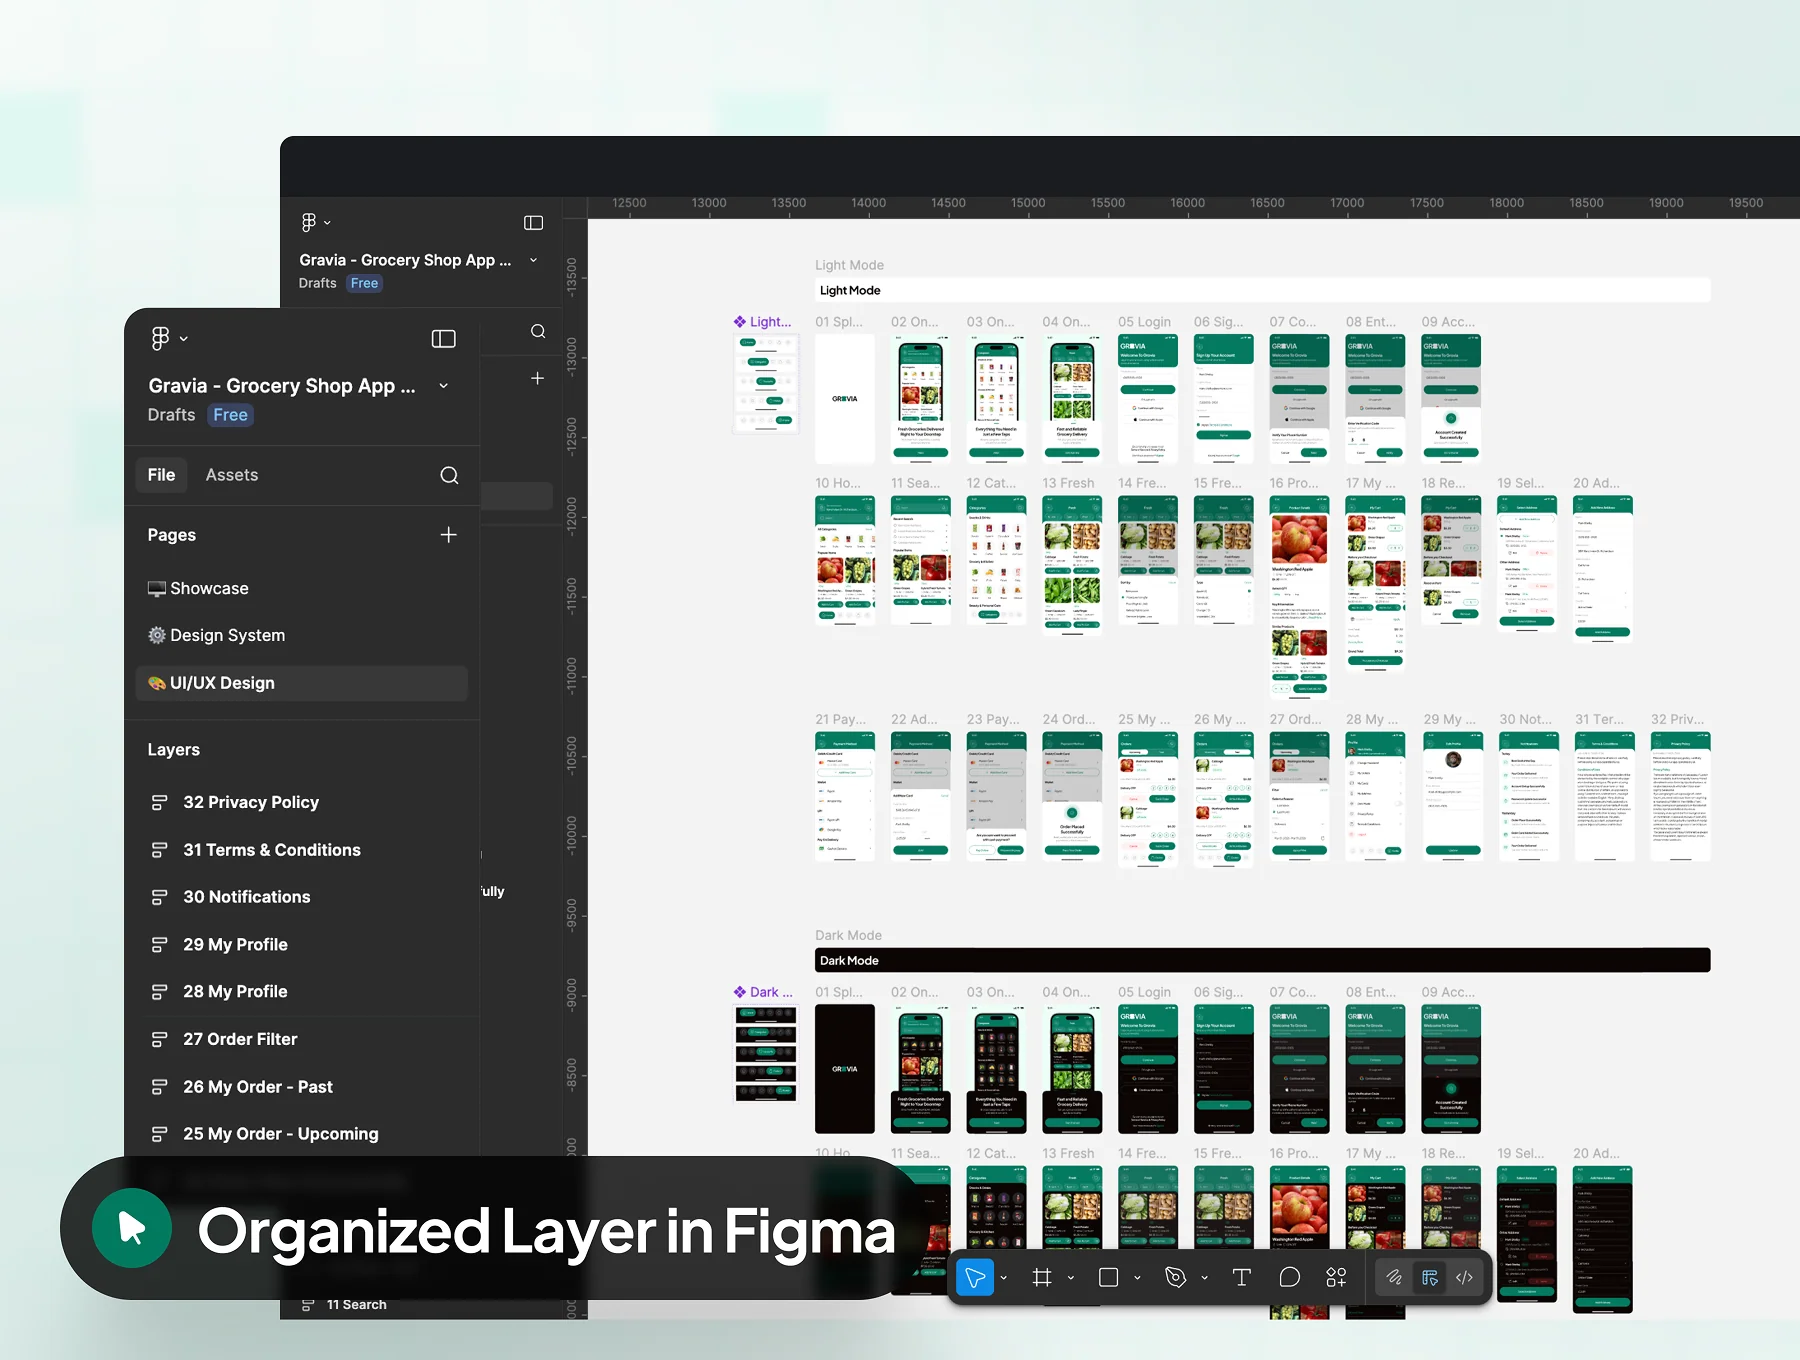The width and height of the screenshot is (1800, 1360).
Task: Click the Layers section heading
Action: click(174, 750)
